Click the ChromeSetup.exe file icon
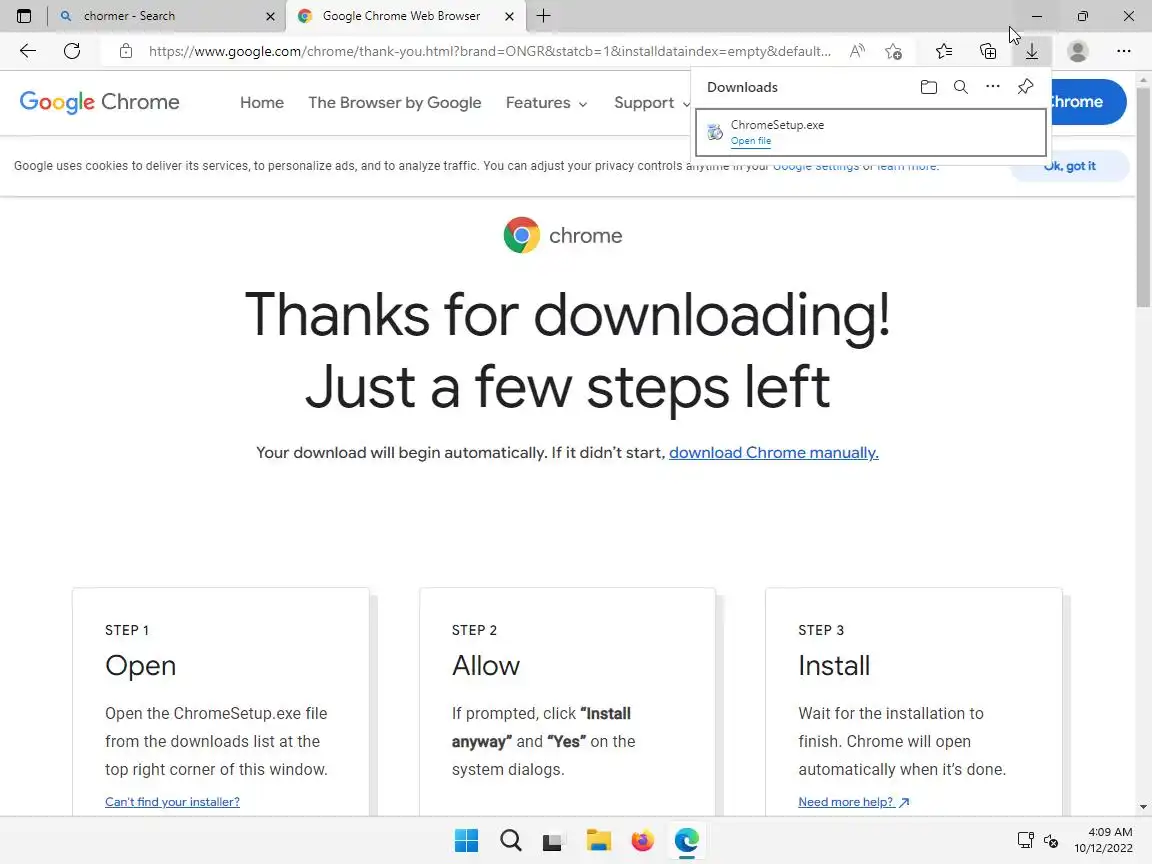 pos(715,132)
